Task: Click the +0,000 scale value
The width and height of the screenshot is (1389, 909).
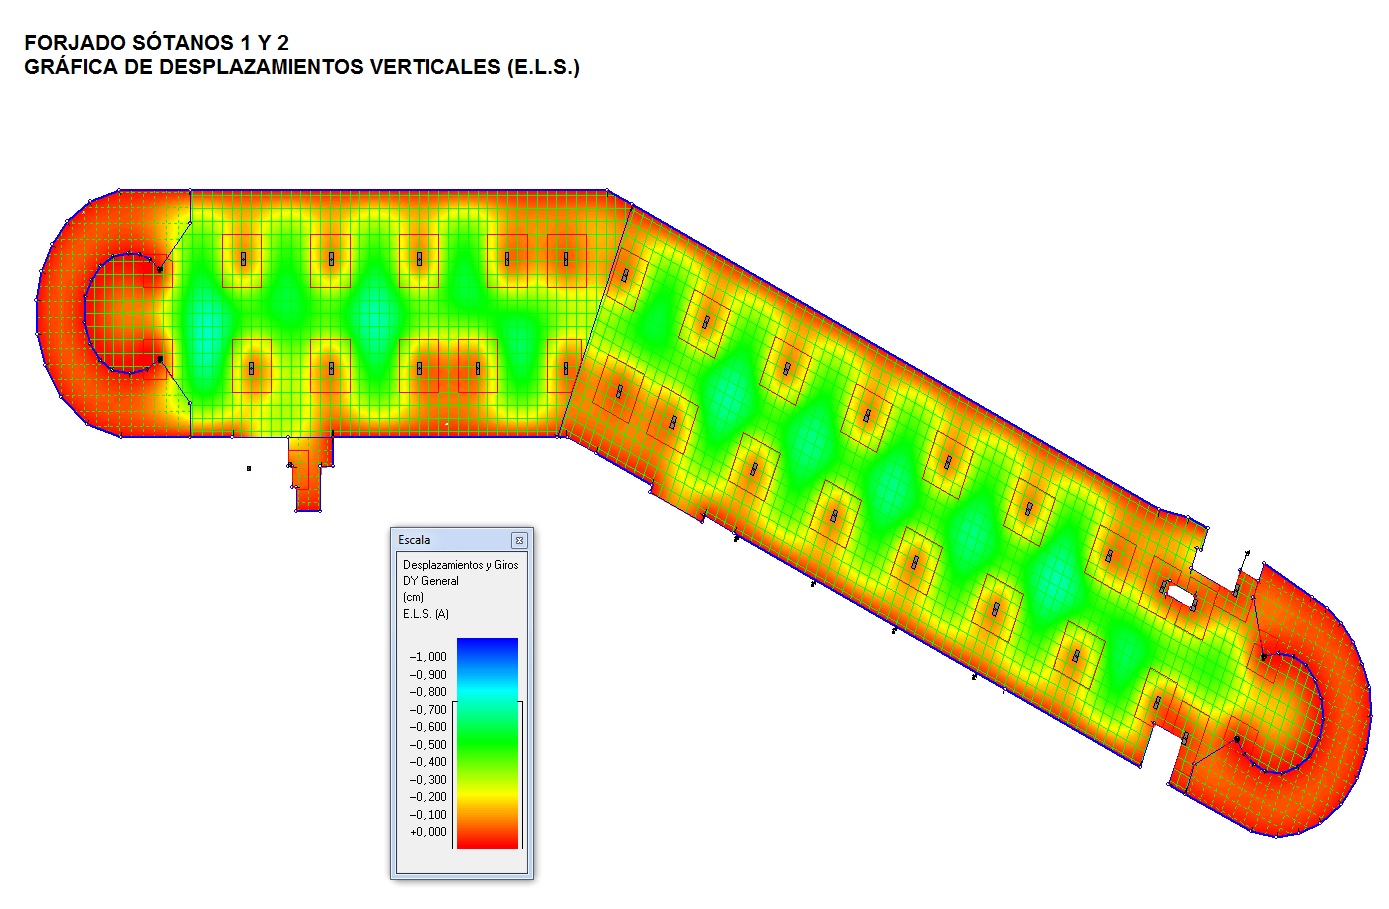Action: point(428,832)
